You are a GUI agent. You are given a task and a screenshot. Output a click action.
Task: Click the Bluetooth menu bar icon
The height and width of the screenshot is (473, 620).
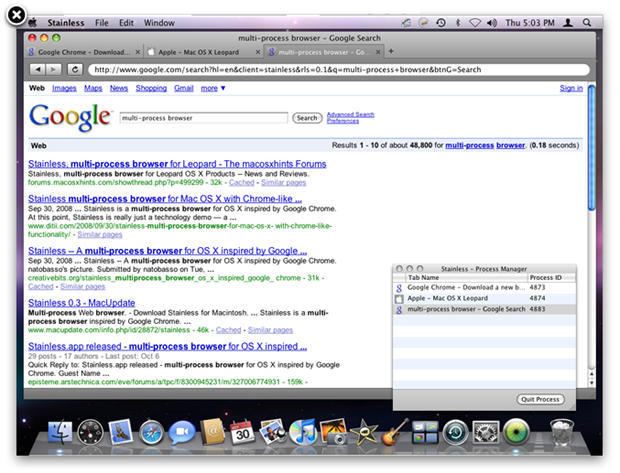pyautogui.click(x=458, y=23)
